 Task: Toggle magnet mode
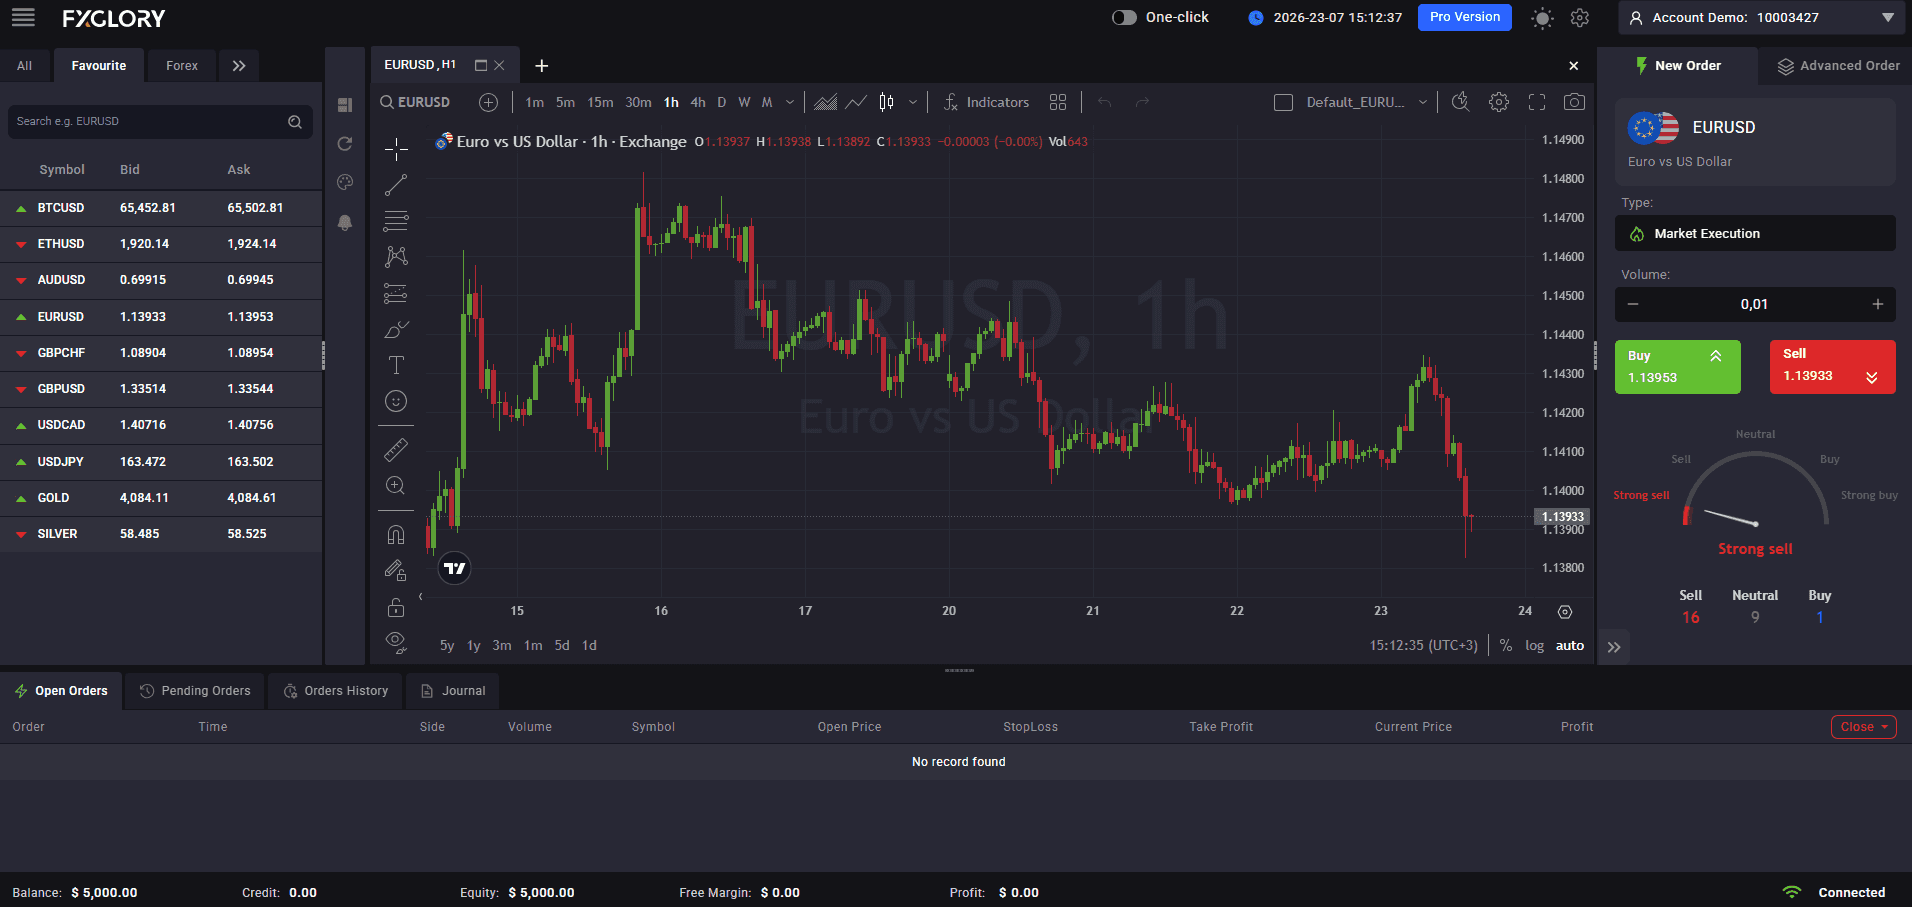pyautogui.click(x=396, y=535)
